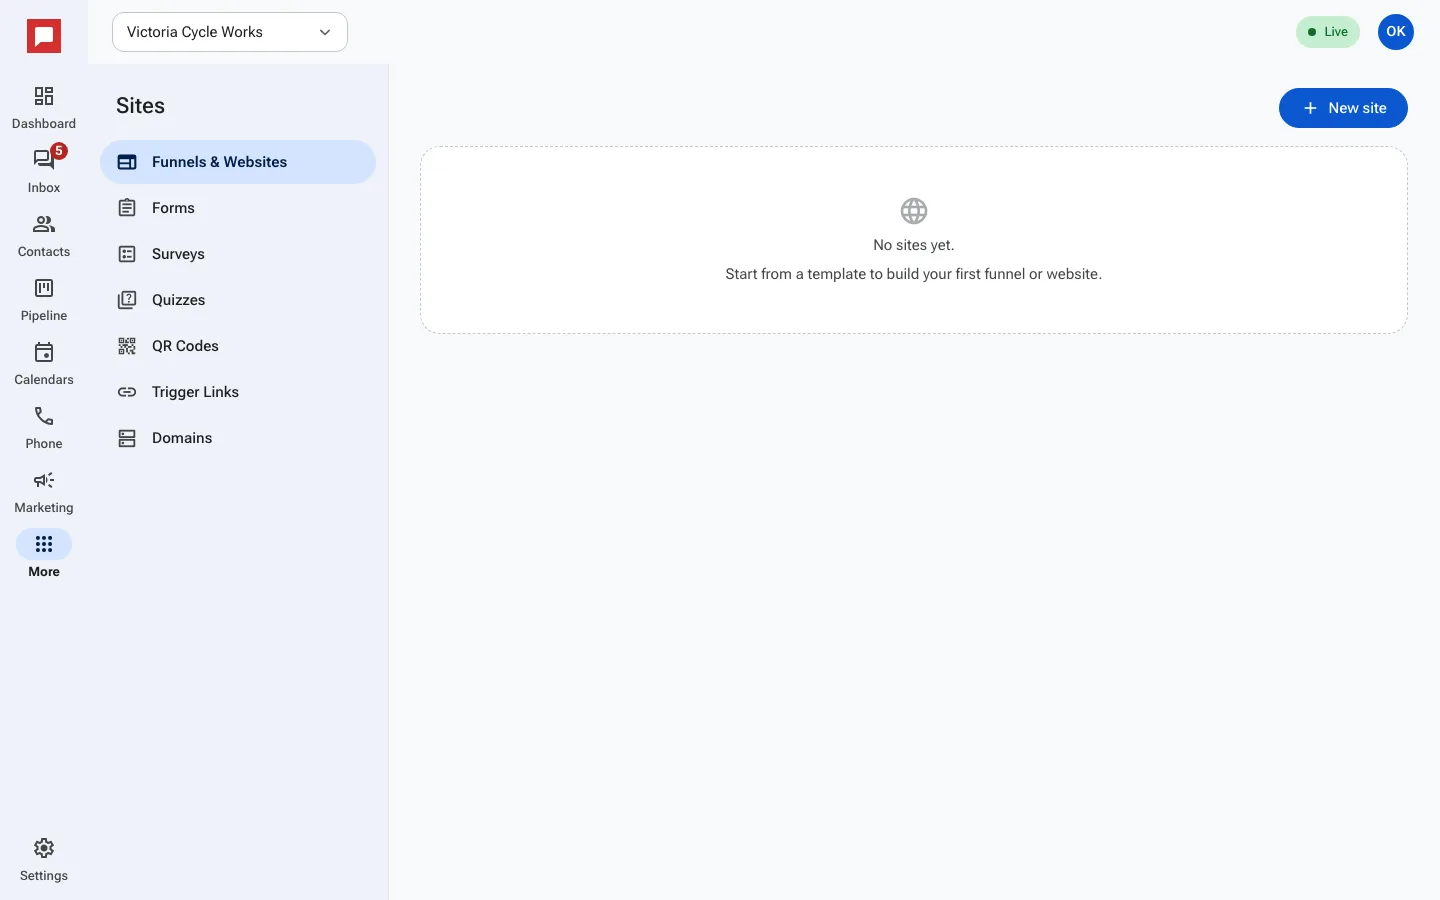This screenshot has width=1440, height=900.
Task: Click the 'Start from a template' message
Action: [x=914, y=274]
